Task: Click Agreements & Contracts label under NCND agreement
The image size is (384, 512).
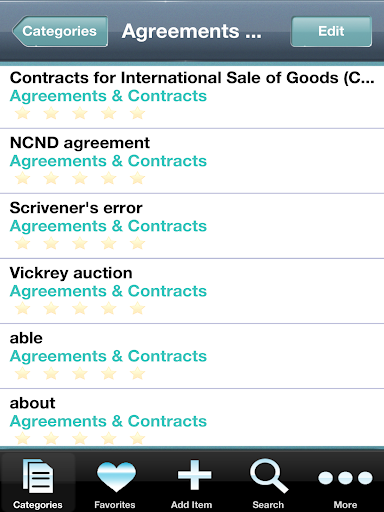Action: click(108, 161)
